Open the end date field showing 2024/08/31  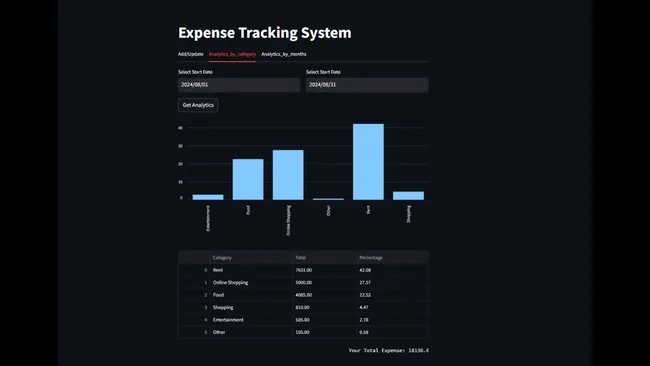click(x=367, y=85)
